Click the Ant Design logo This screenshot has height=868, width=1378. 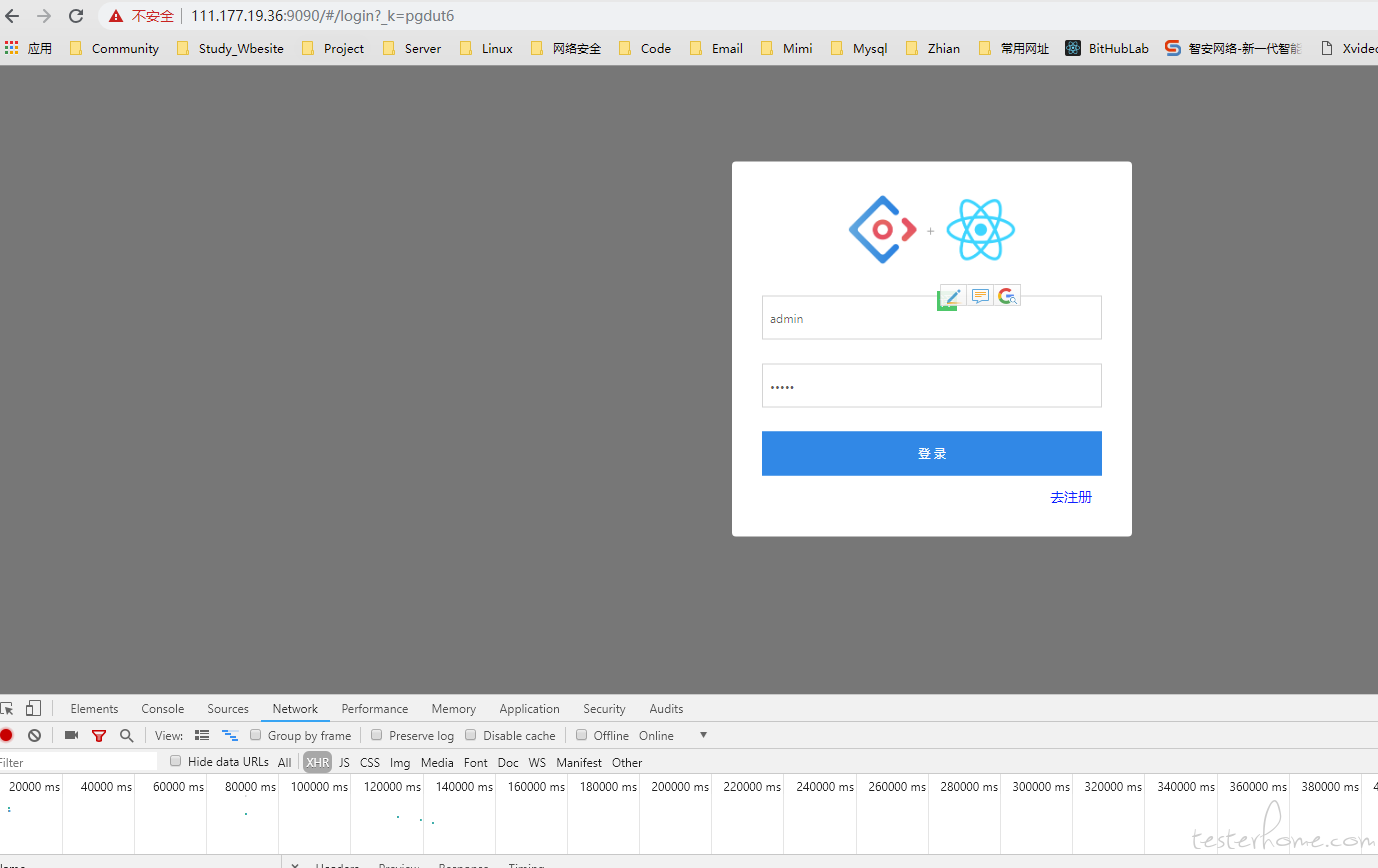(x=882, y=230)
